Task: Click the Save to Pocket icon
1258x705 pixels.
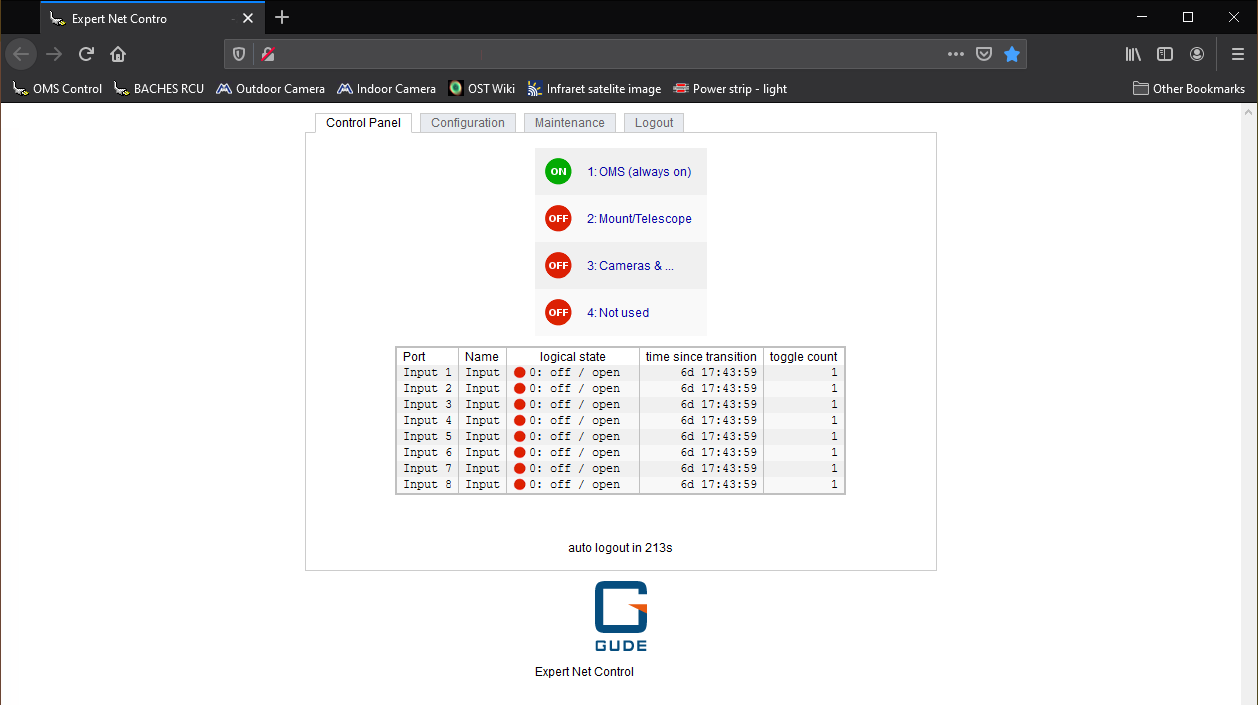Action: click(x=984, y=54)
